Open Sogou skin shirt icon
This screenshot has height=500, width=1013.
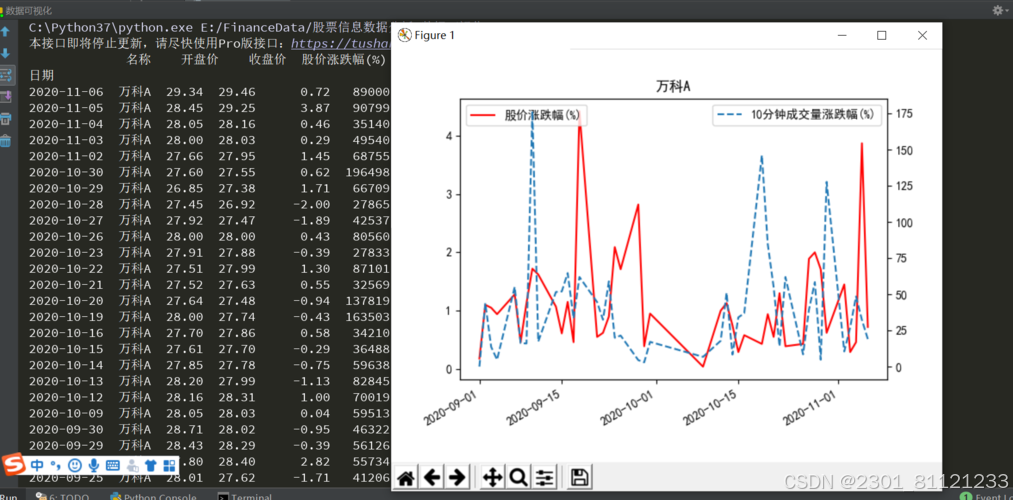click(151, 464)
